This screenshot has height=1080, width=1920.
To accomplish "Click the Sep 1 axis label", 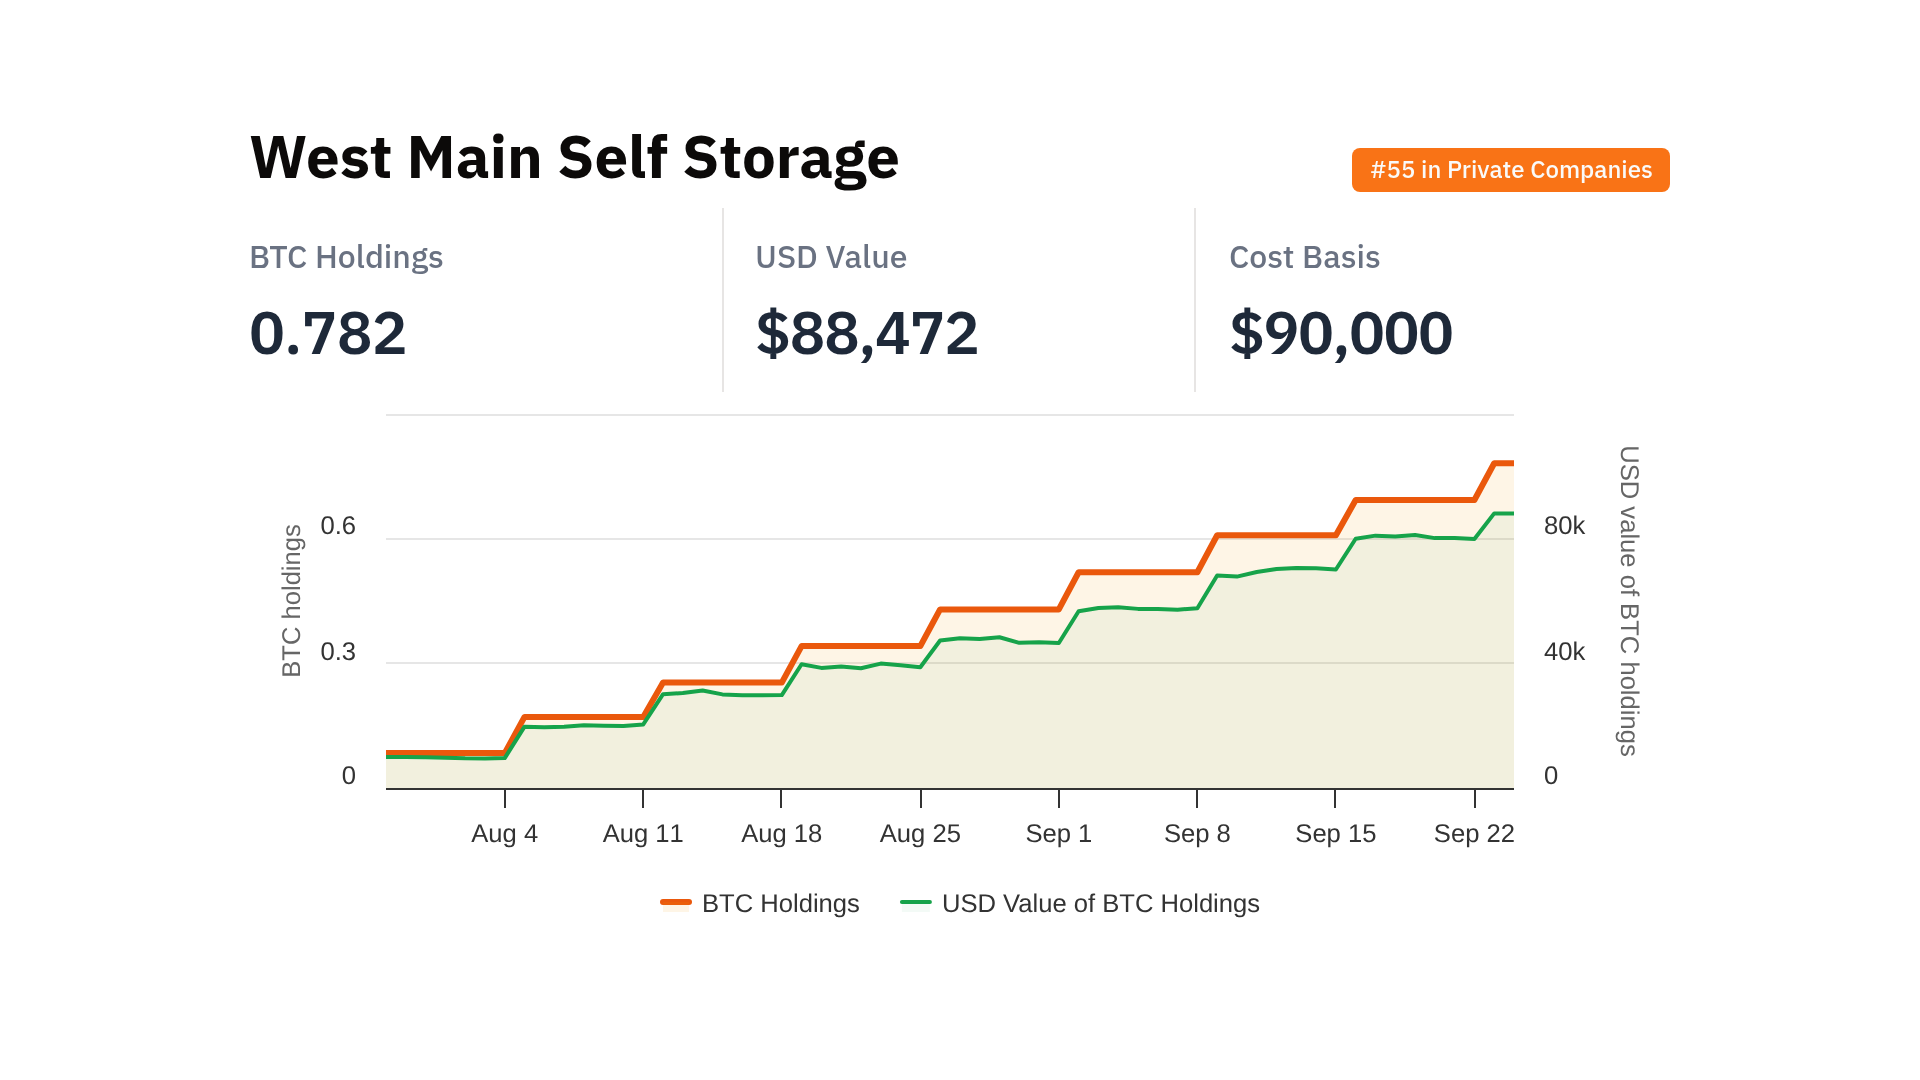I will pyautogui.click(x=1058, y=833).
